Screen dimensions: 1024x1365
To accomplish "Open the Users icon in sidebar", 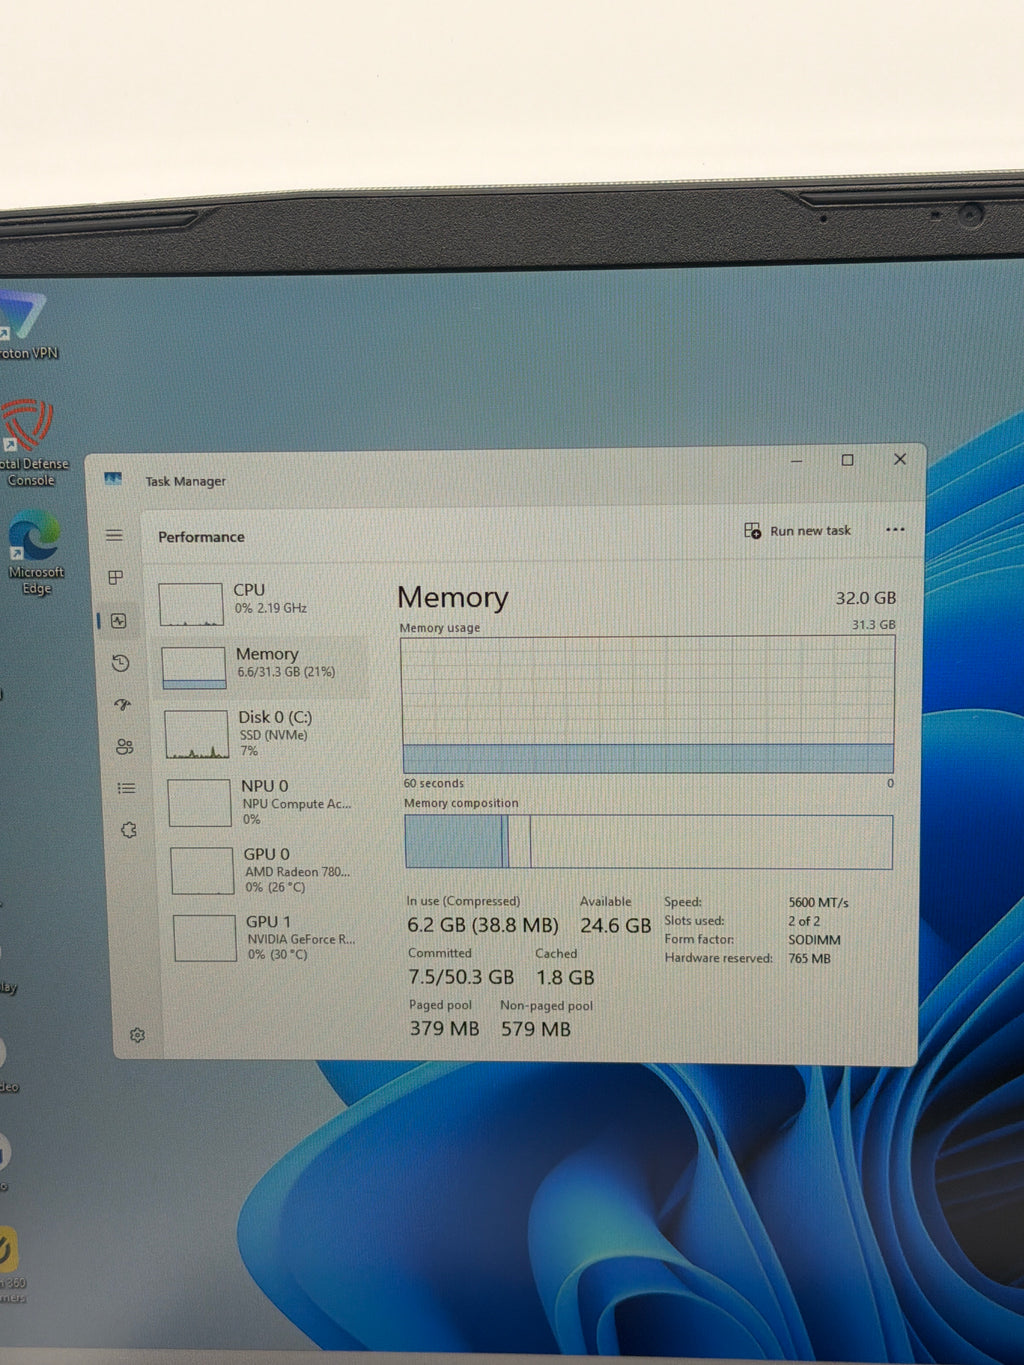I will click(125, 746).
